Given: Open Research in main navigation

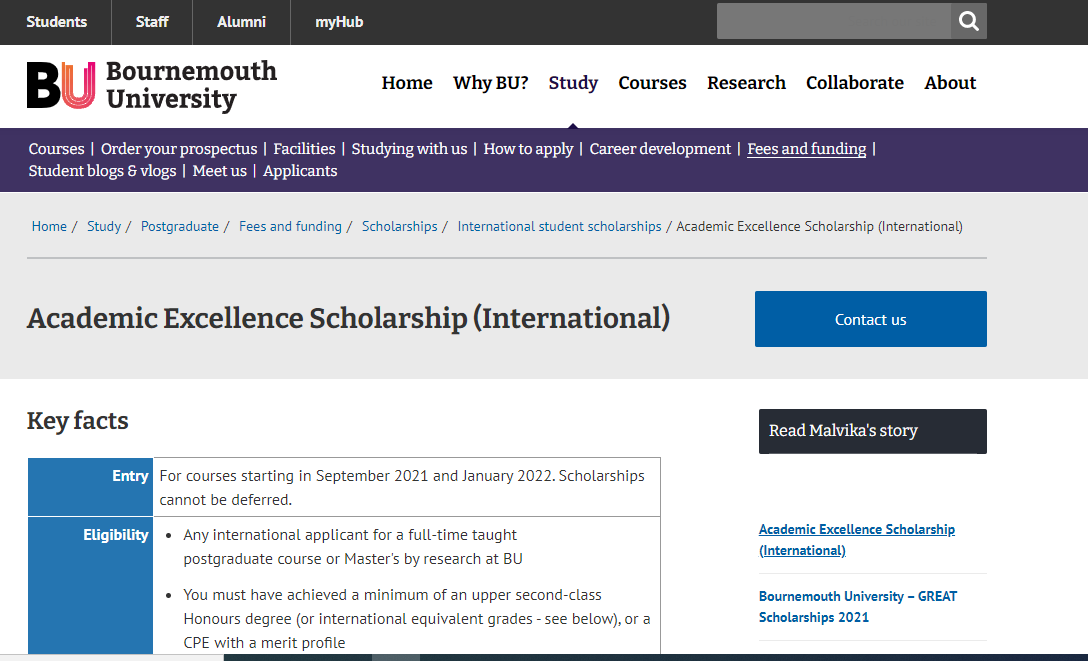Looking at the screenshot, I should click(746, 83).
